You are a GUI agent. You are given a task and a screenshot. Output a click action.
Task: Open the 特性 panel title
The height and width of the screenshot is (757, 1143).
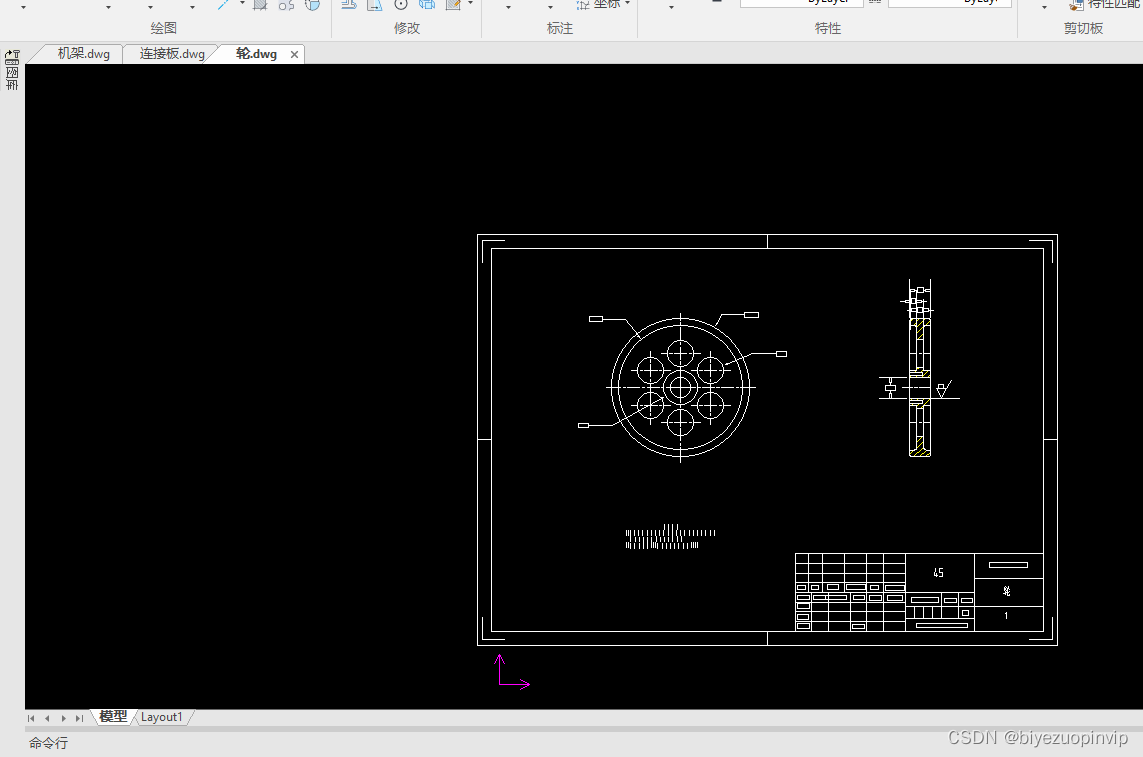click(x=827, y=28)
